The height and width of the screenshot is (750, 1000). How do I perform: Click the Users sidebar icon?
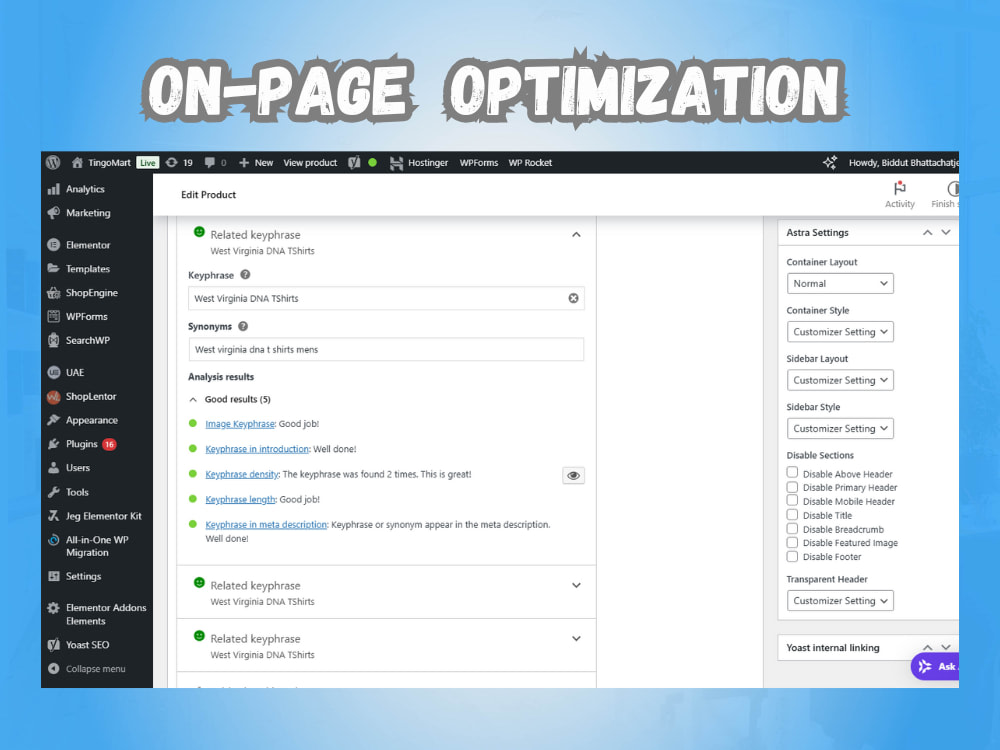[x=54, y=467]
